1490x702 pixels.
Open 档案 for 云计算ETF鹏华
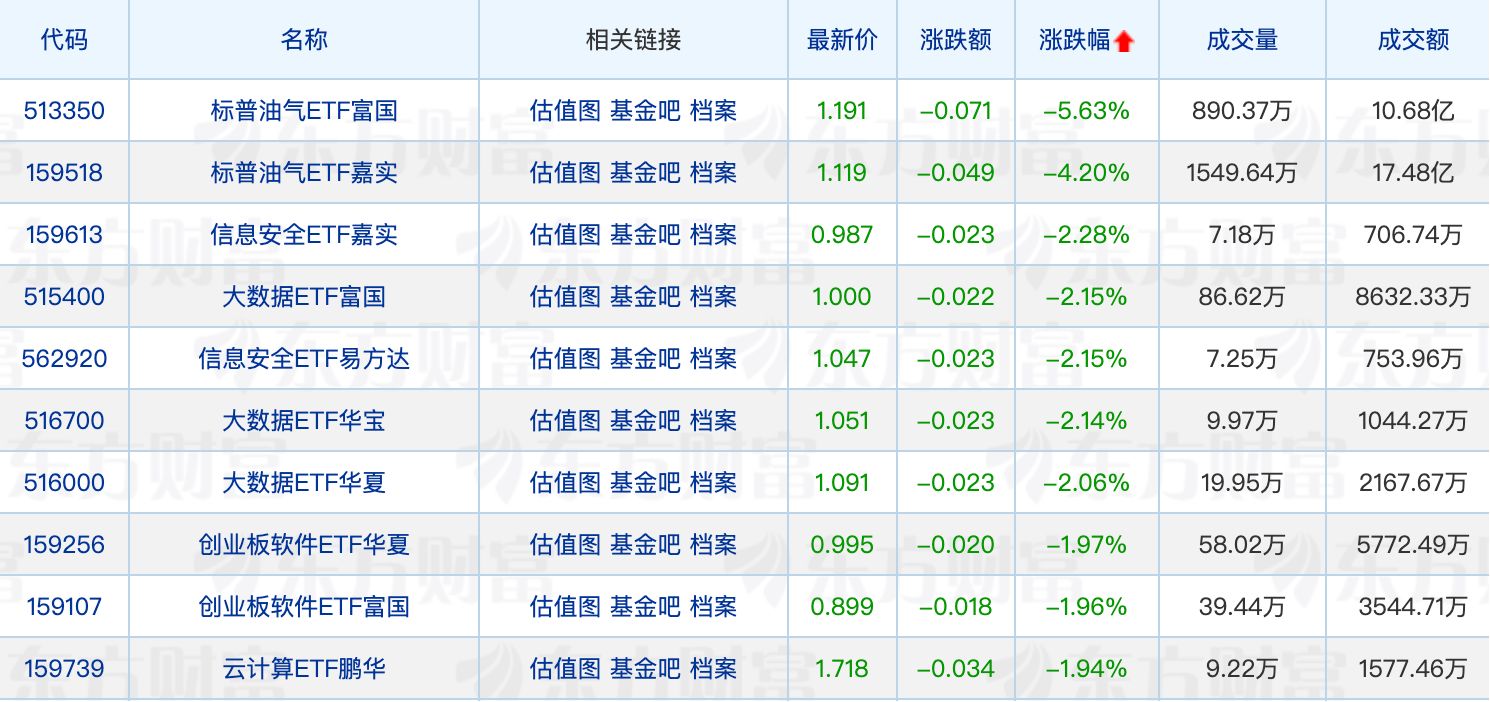click(x=713, y=668)
